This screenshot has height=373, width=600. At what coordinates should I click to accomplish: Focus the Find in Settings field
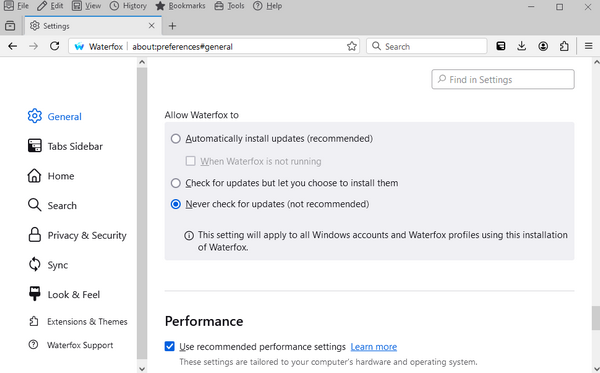(503, 79)
